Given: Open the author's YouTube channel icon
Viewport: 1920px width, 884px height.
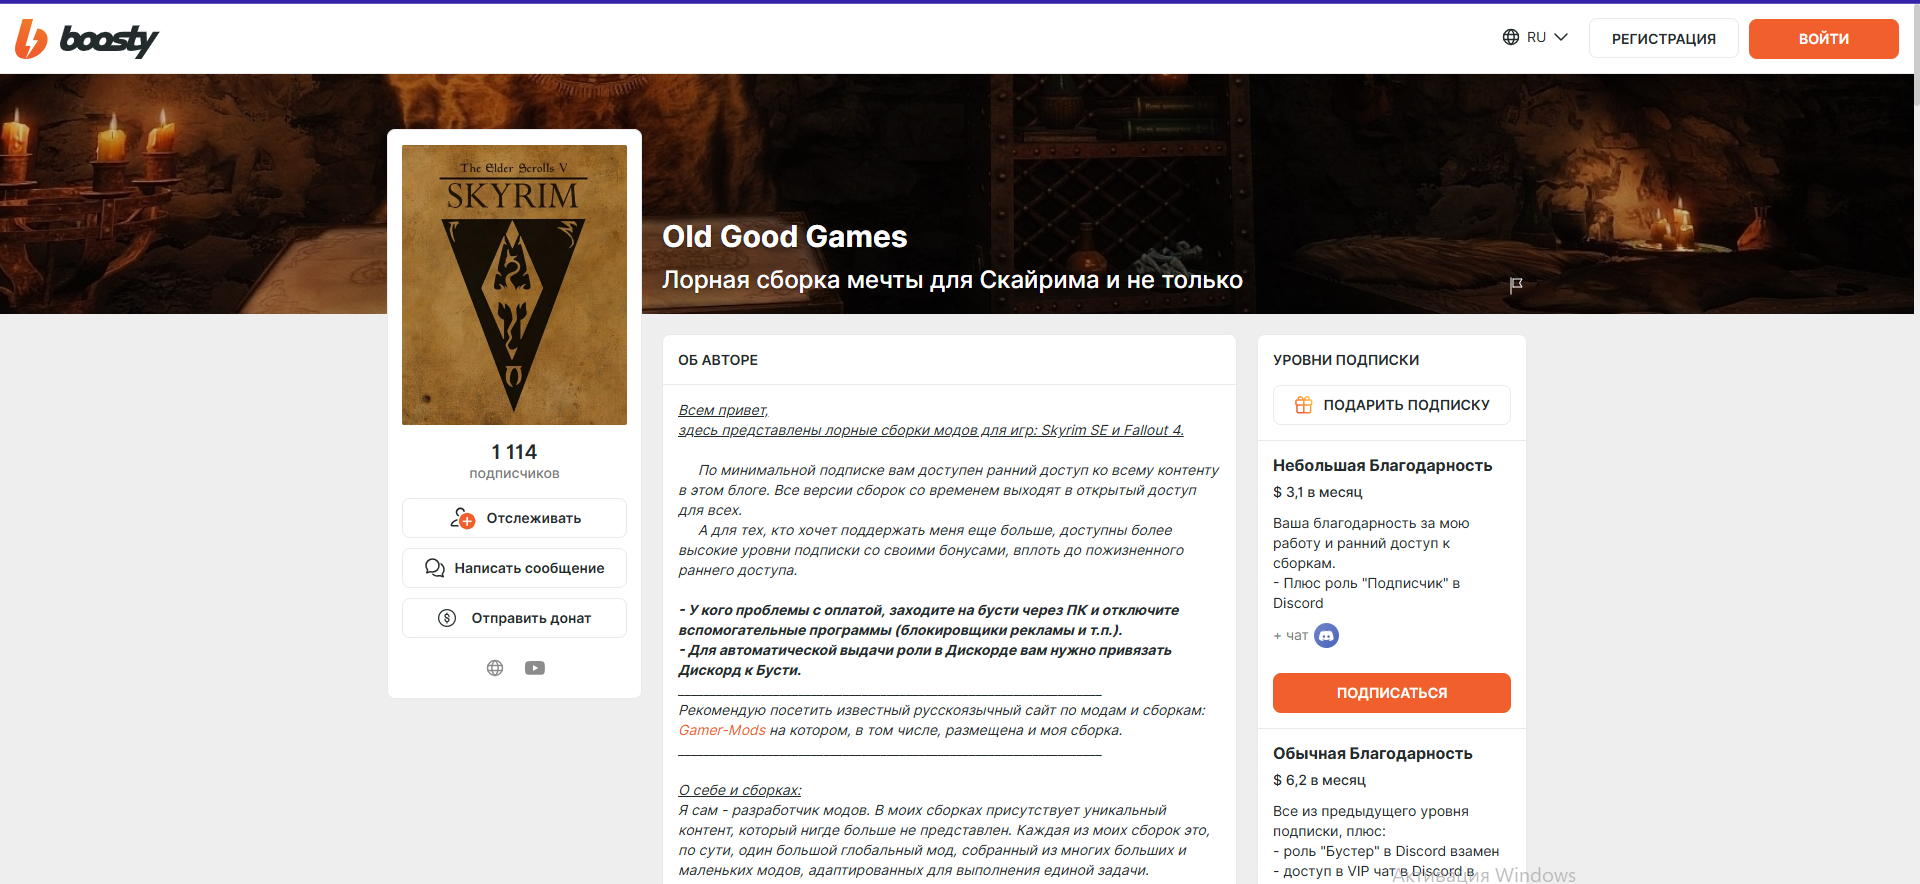Looking at the screenshot, I should pyautogui.click(x=535, y=668).
